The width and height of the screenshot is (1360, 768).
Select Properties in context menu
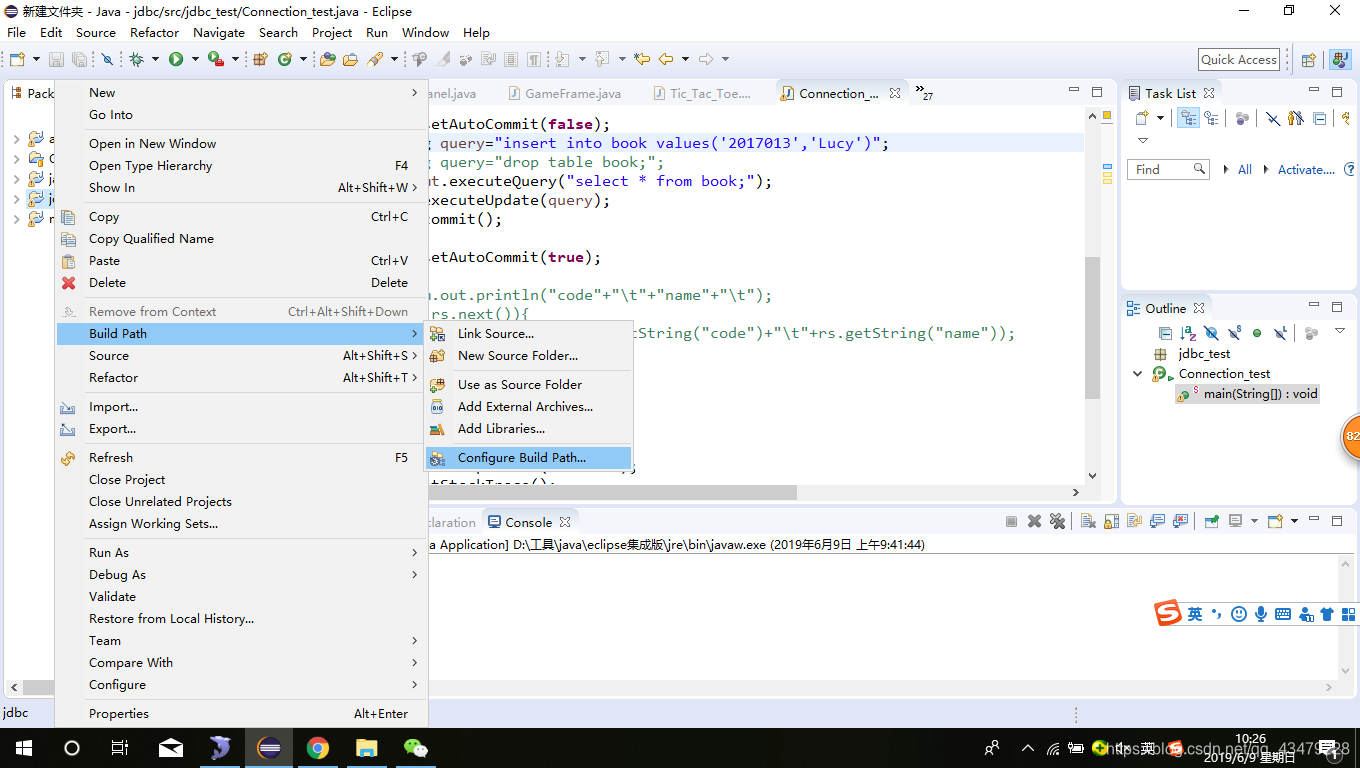tap(242, 714)
